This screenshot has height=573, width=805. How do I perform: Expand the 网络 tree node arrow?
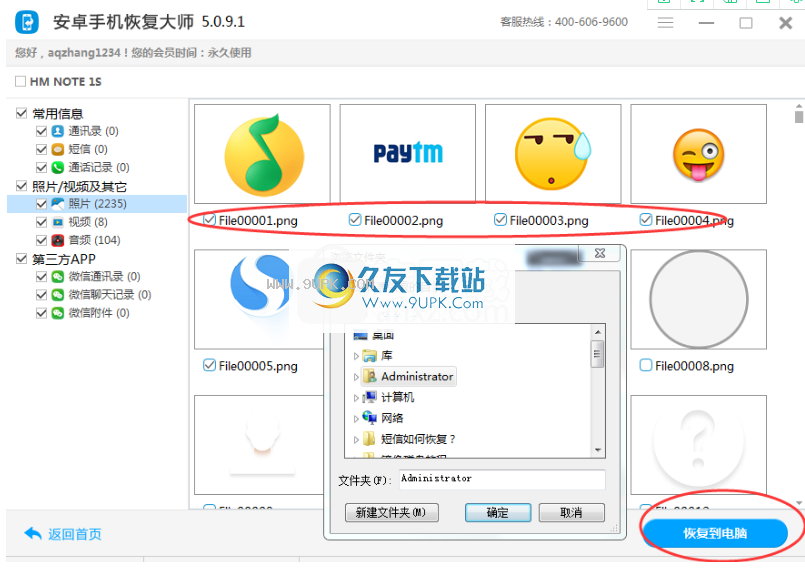356,418
